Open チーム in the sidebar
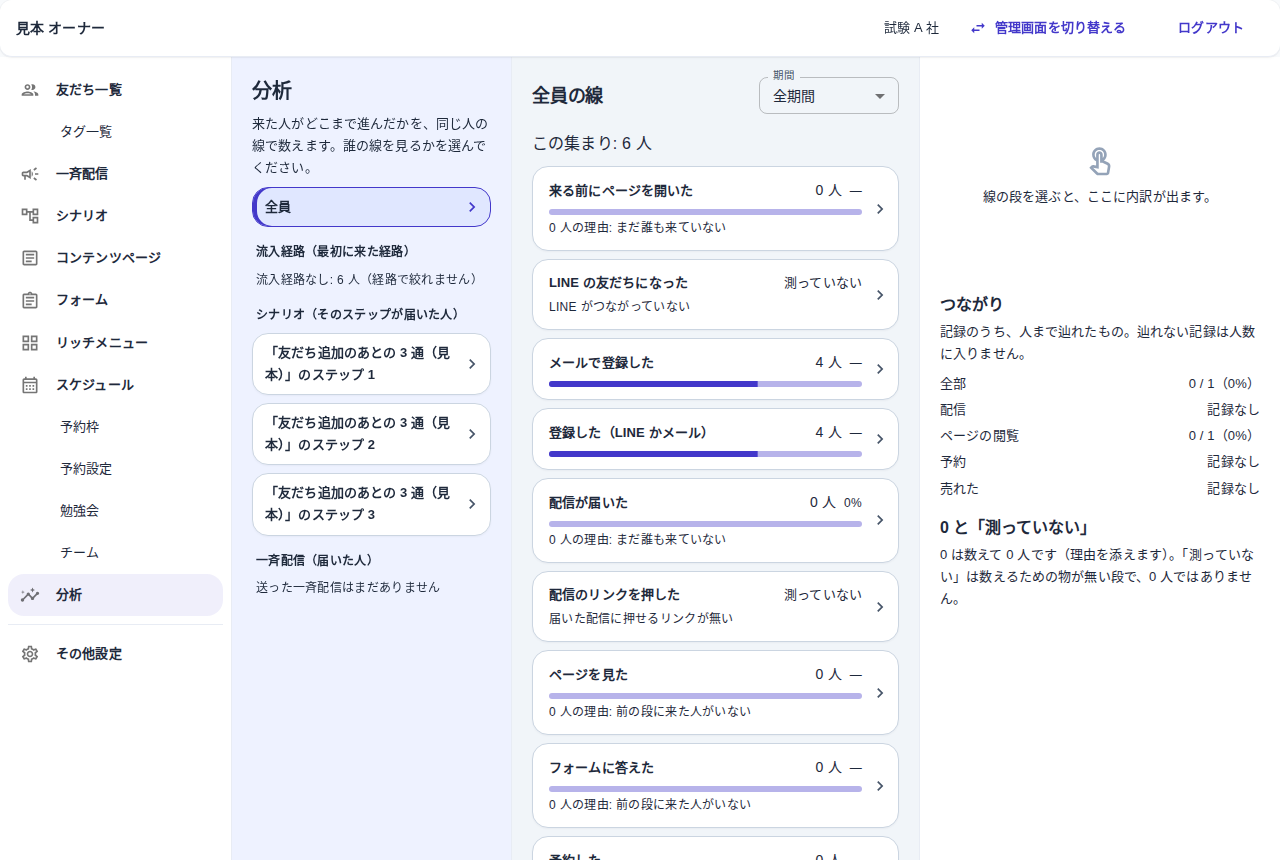The height and width of the screenshot is (860, 1280). coord(79,553)
